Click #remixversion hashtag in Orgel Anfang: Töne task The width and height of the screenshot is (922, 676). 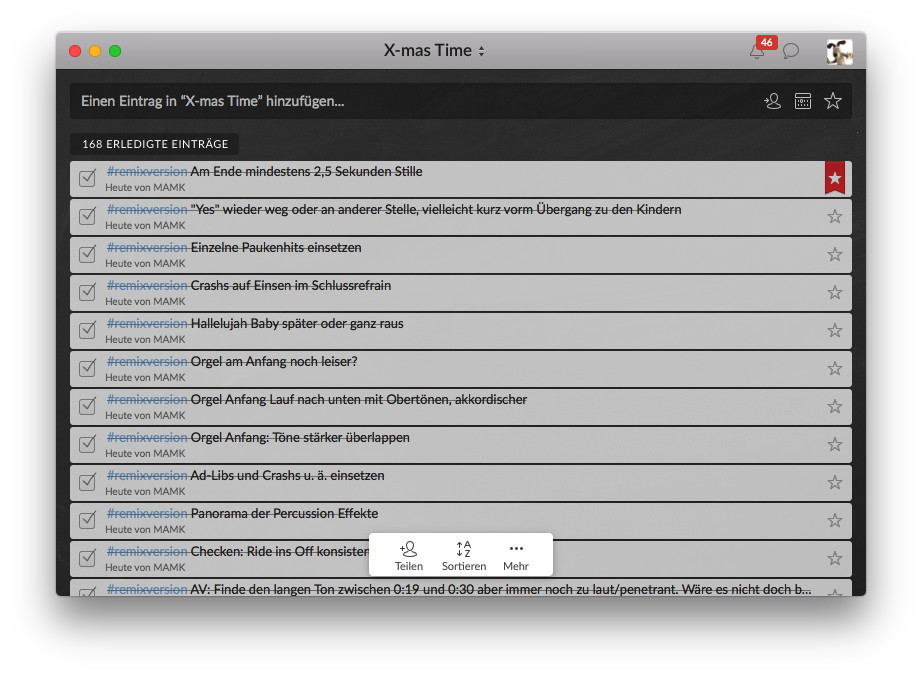(x=147, y=438)
